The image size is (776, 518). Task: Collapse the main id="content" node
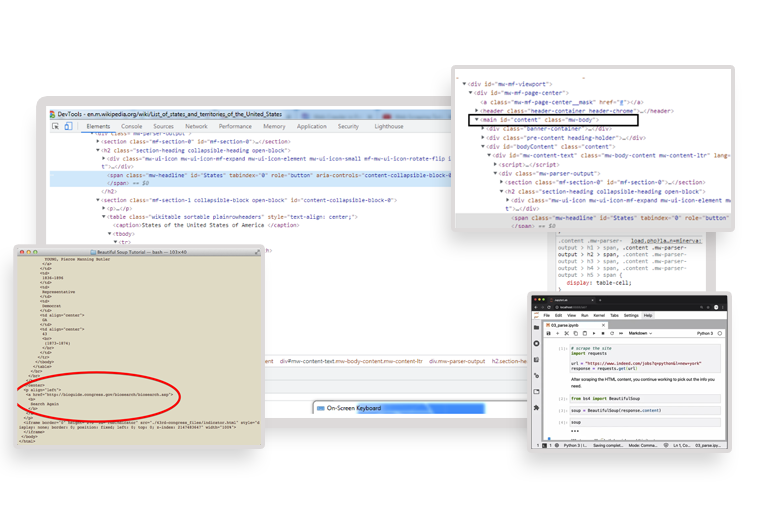[x=476, y=119]
